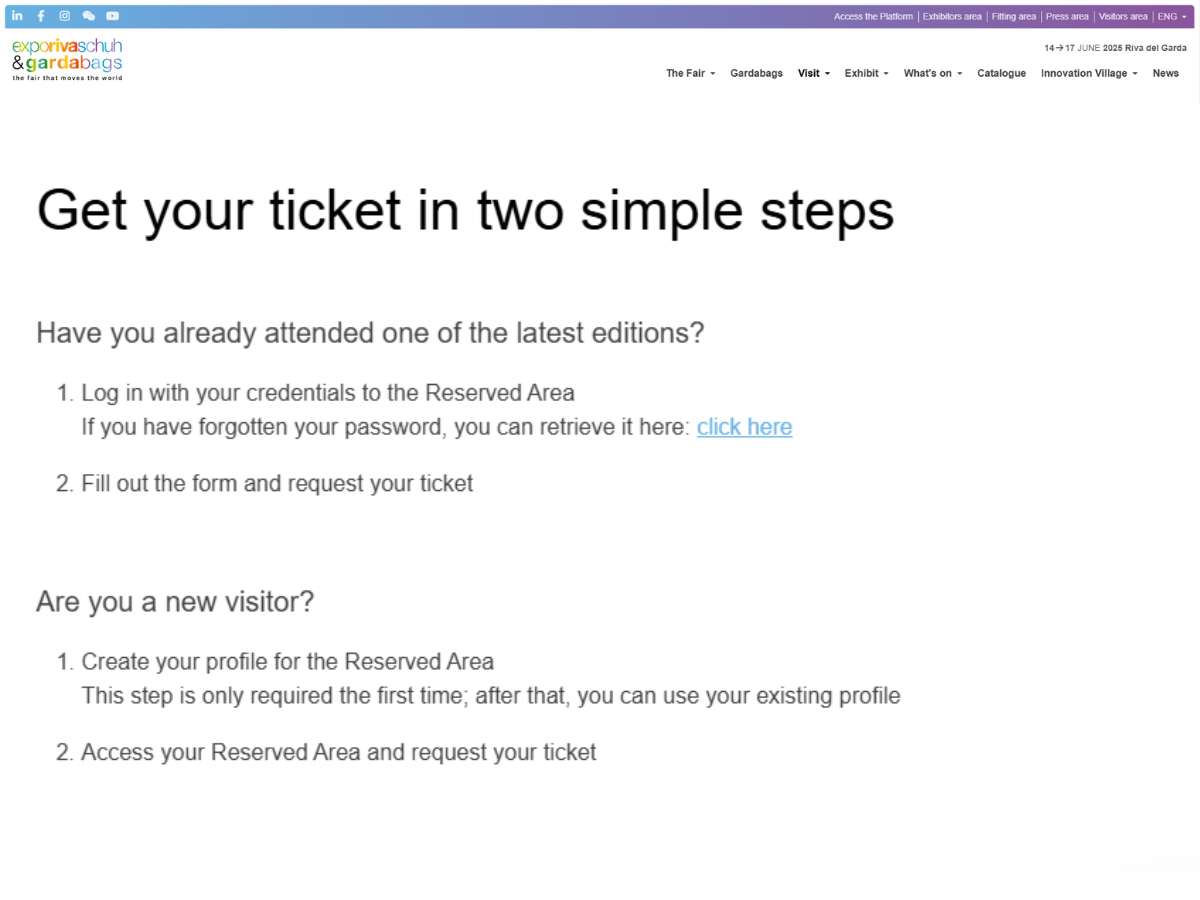Open the Facebook social icon
The height and width of the screenshot is (900, 1200).
pyautogui.click(x=41, y=16)
